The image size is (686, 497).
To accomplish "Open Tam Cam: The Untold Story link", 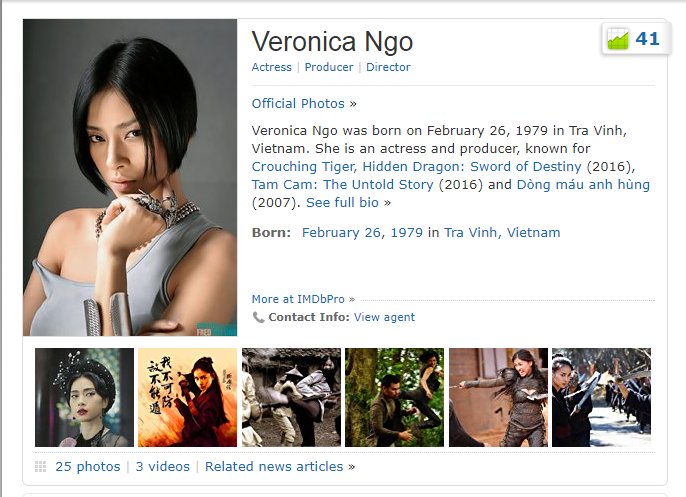I will tap(342, 184).
